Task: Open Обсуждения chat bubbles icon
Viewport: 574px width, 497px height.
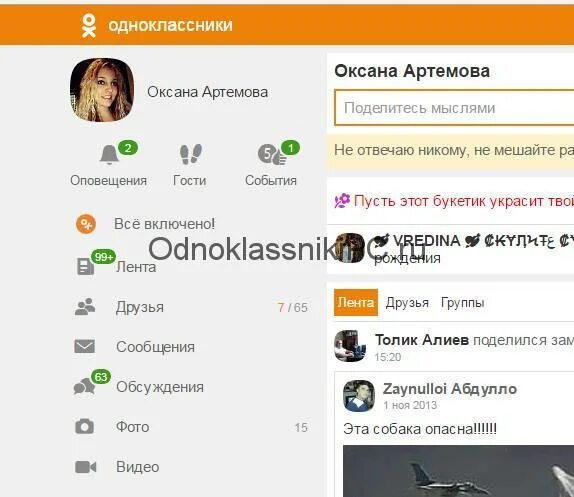Action: (84, 386)
